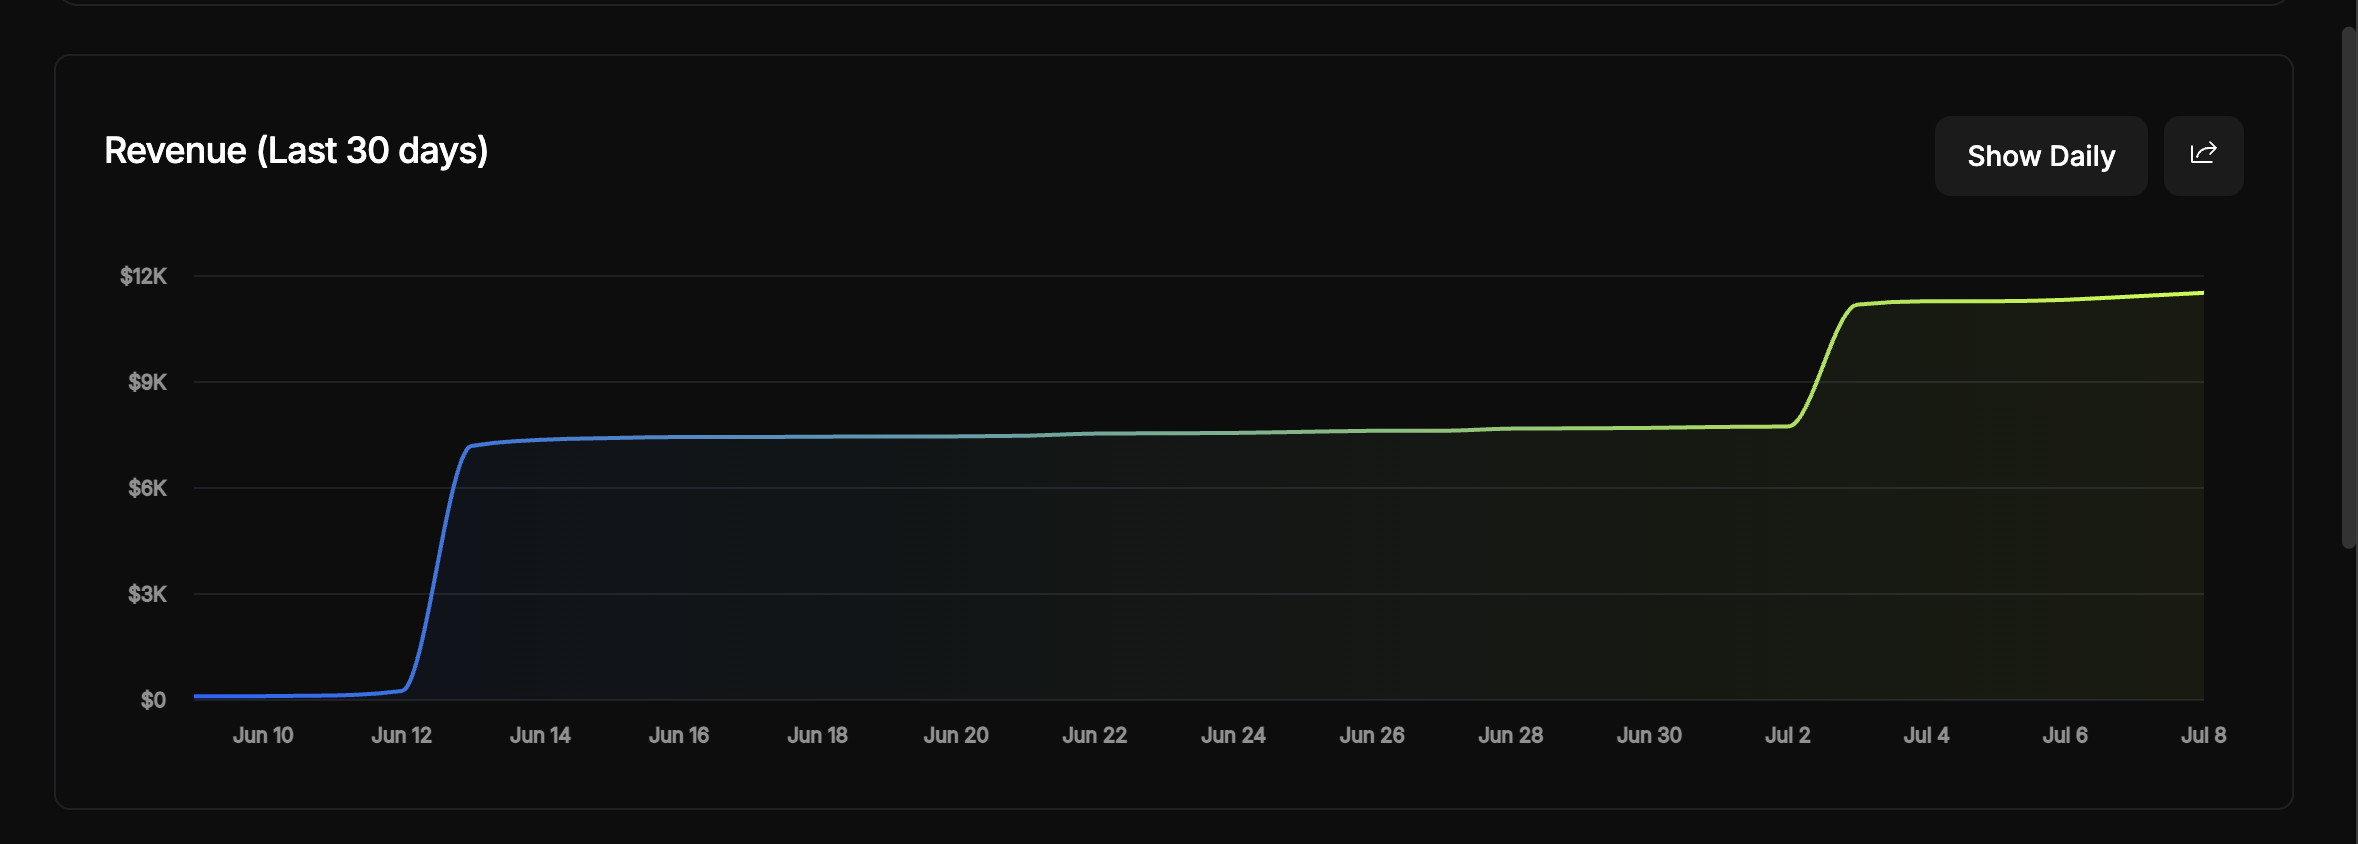Click the share/export chart icon

[x=2203, y=156]
